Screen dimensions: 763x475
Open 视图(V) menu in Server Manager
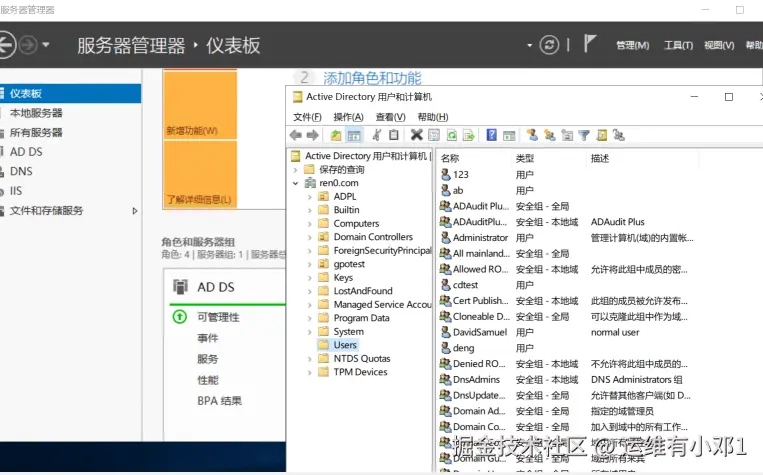719,45
